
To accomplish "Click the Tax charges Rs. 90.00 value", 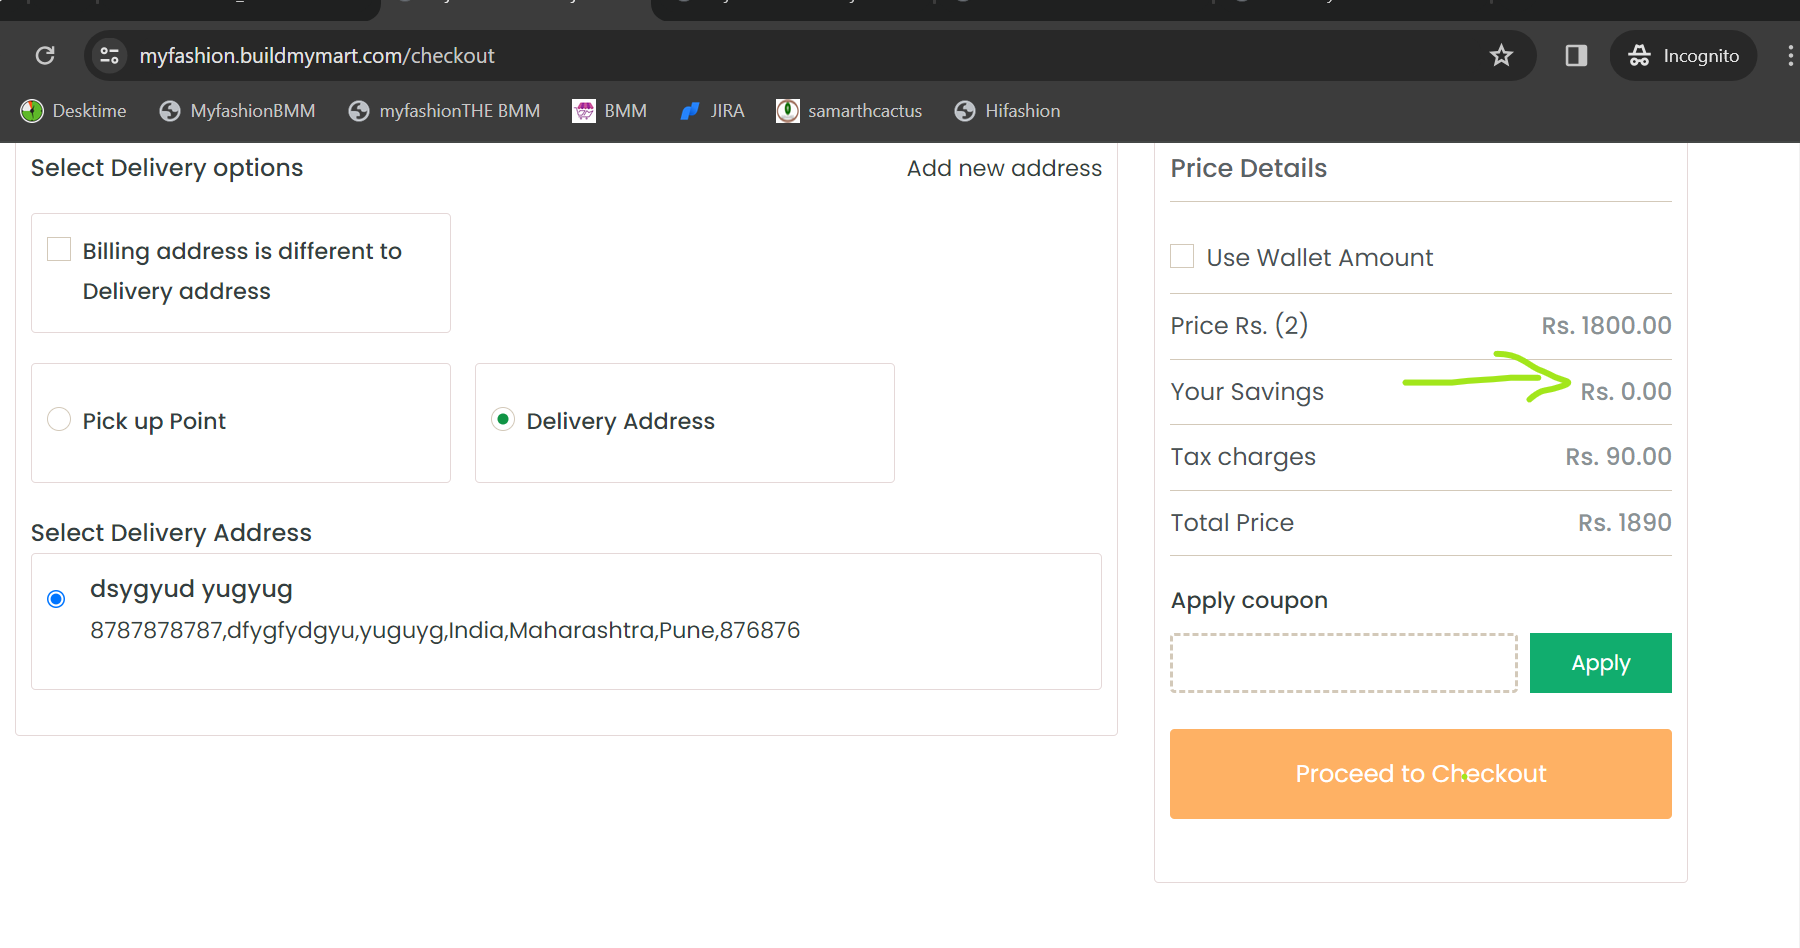I will [x=1618, y=457].
